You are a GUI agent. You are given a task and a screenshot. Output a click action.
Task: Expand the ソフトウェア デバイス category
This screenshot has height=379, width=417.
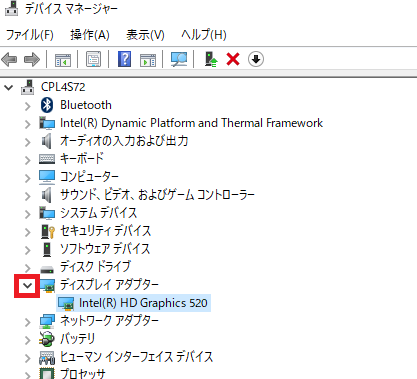click(x=28, y=250)
